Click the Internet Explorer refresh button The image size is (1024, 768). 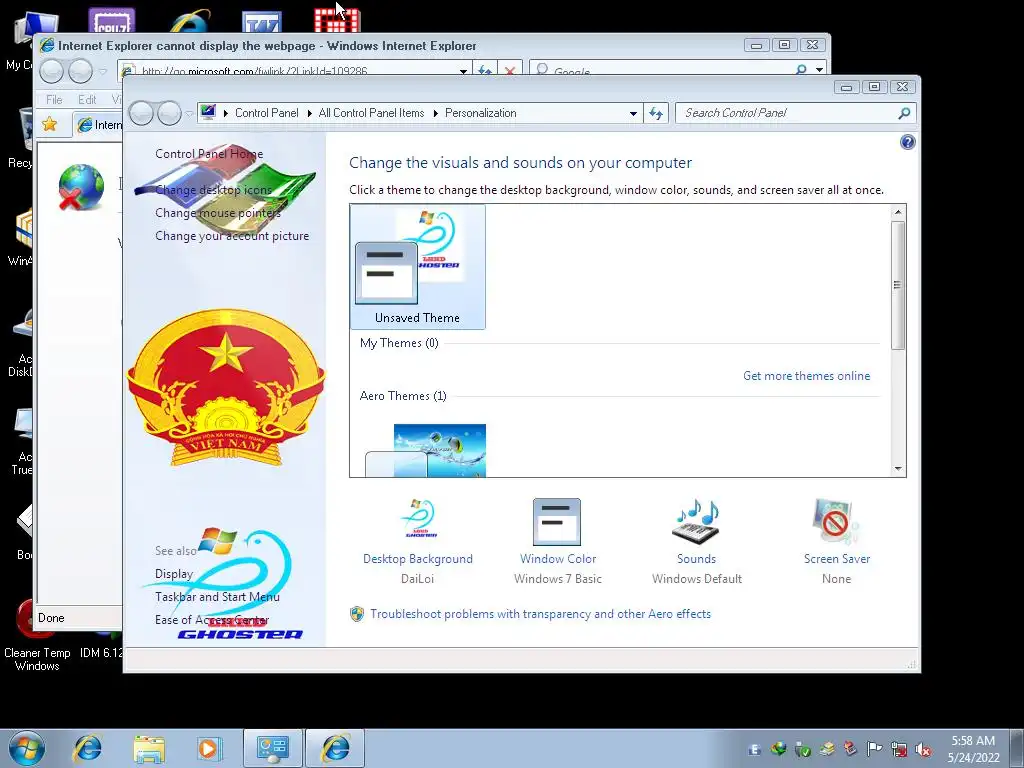[485, 69]
